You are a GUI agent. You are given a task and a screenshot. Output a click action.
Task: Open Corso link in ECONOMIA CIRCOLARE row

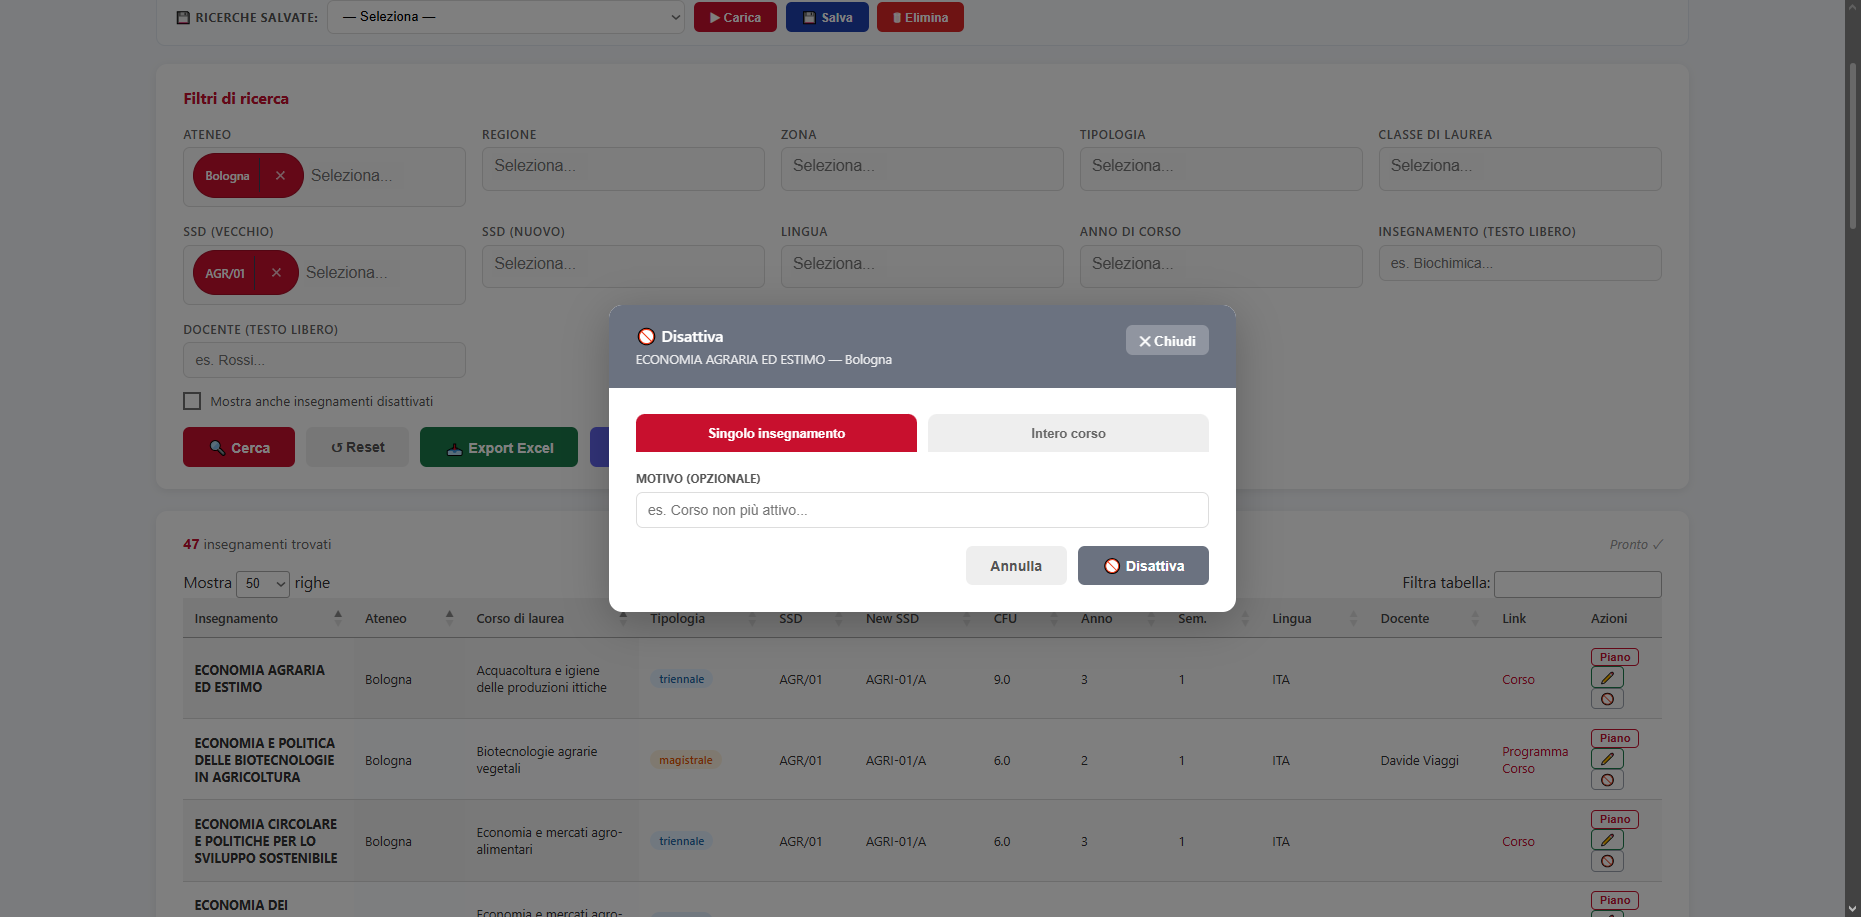click(x=1518, y=841)
